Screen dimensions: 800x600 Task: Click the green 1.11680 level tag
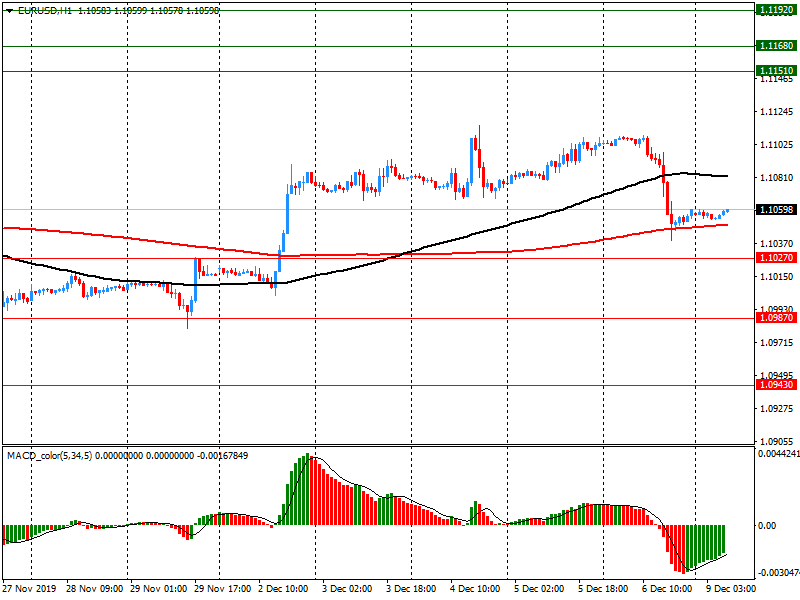tap(776, 46)
